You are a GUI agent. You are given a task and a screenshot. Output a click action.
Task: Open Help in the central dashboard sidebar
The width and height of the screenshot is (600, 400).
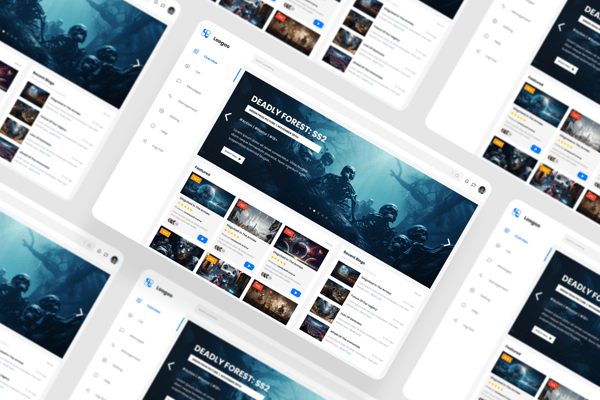(x=164, y=132)
